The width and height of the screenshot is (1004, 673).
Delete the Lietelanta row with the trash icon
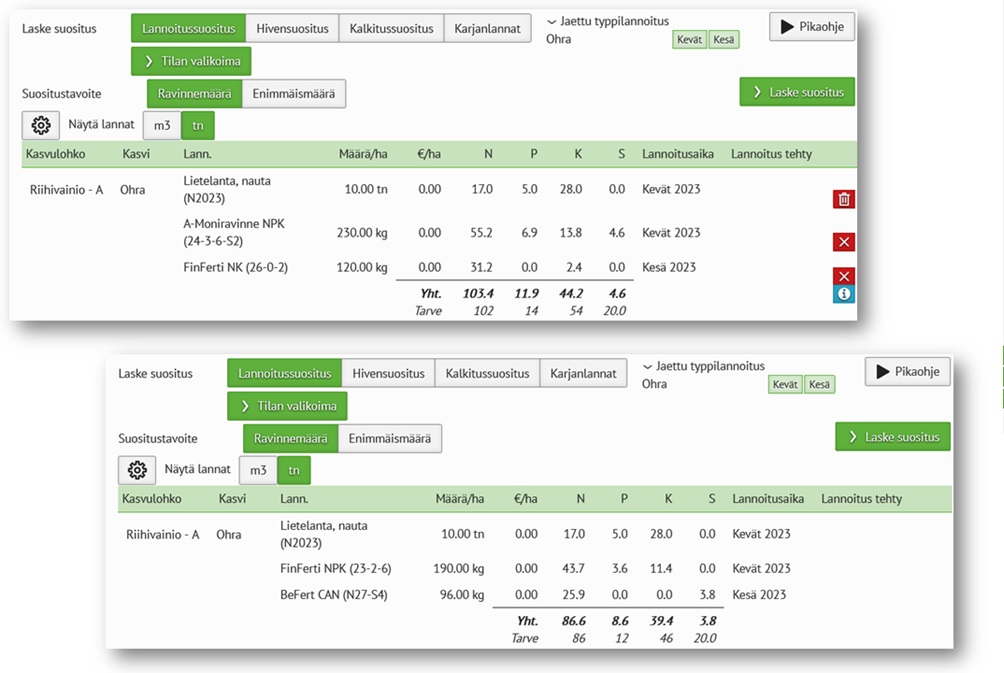tap(843, 199)
